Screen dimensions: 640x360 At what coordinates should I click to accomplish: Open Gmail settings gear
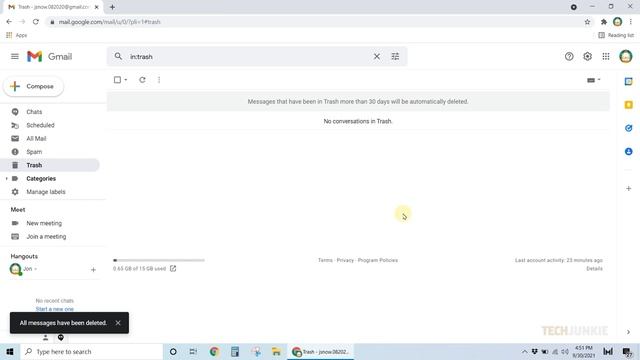tap(587, 56)
